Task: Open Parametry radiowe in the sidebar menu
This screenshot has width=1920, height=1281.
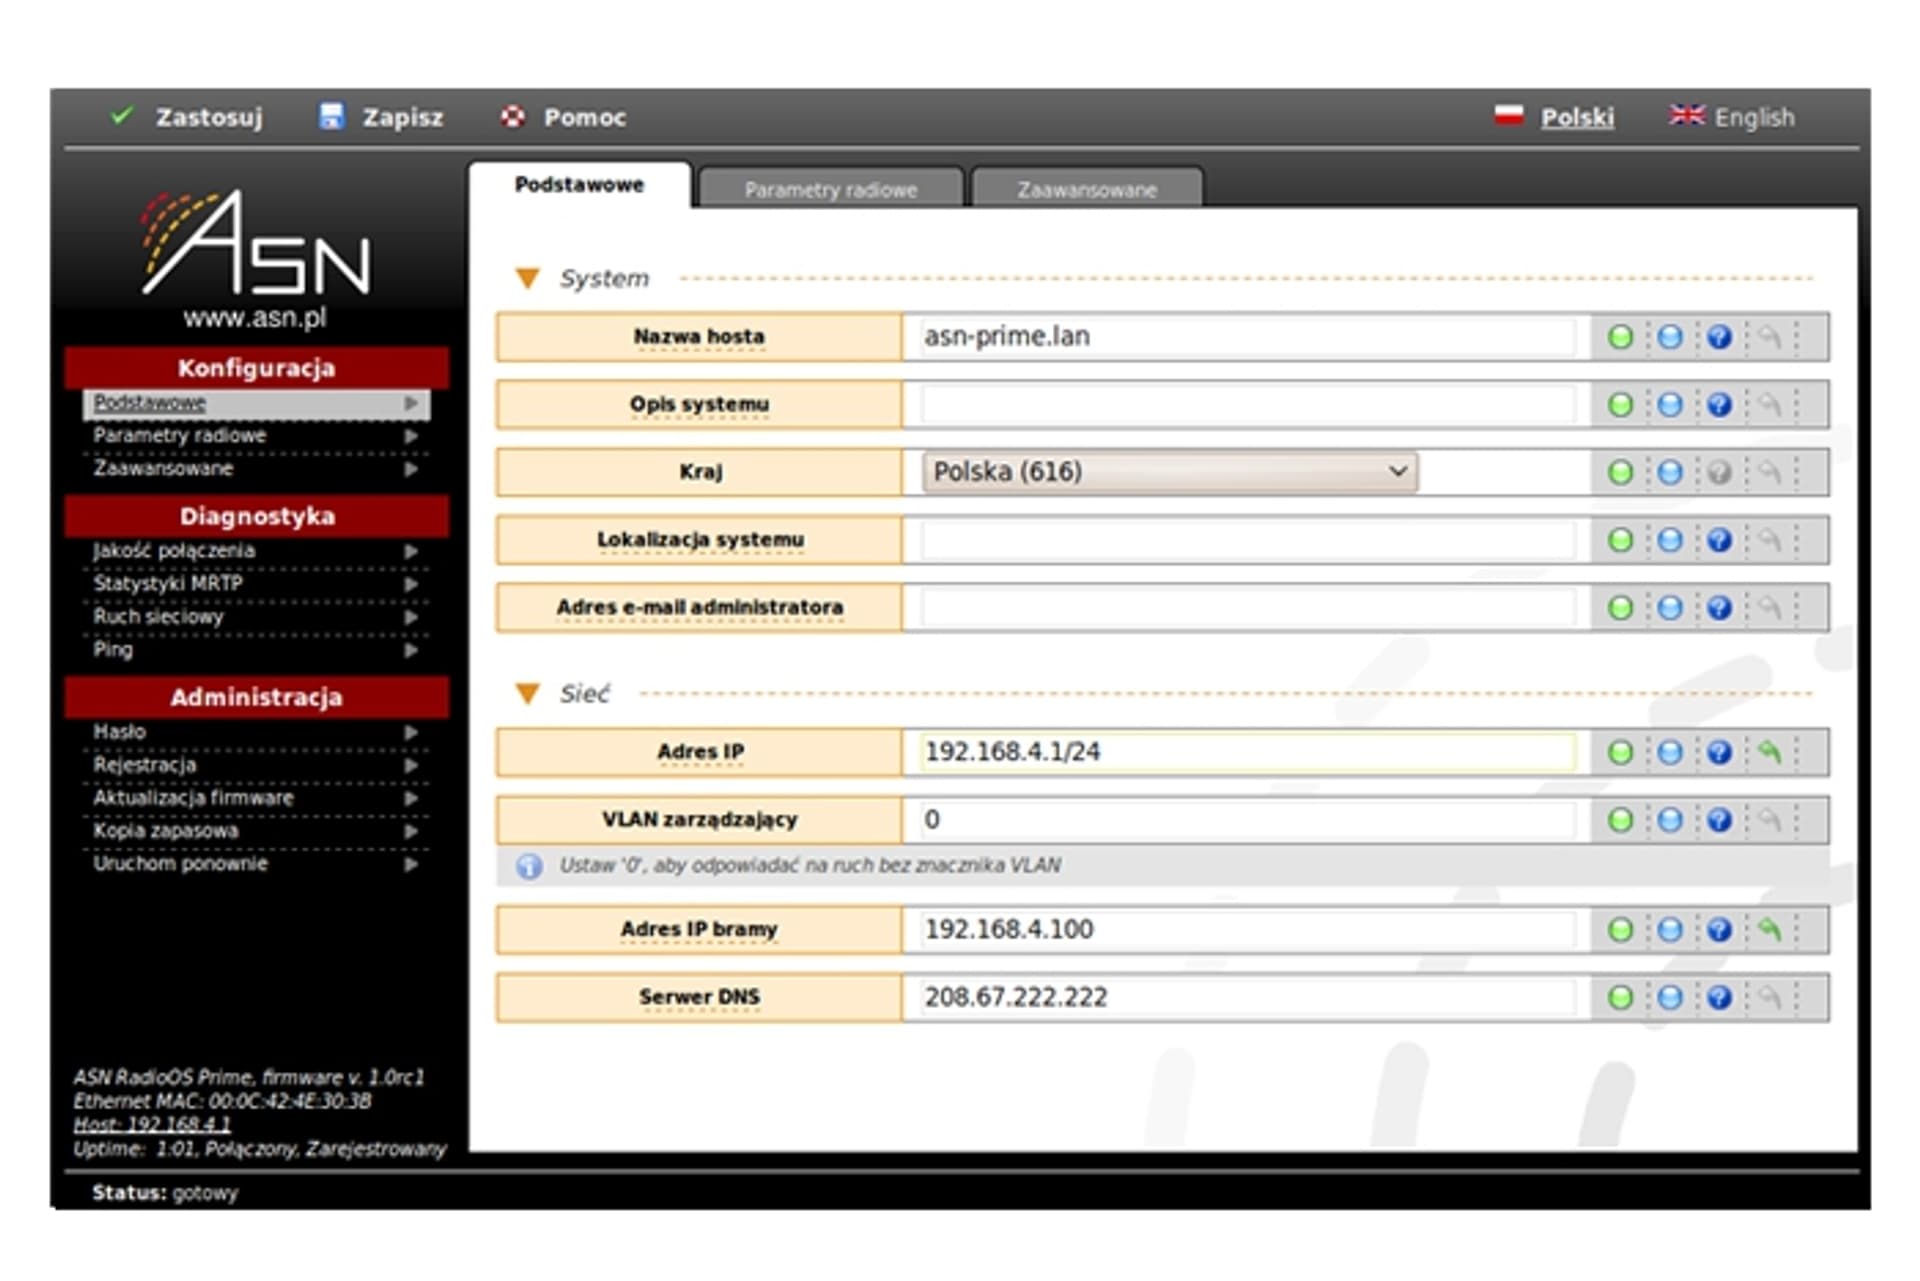Action: click(257, 436)
